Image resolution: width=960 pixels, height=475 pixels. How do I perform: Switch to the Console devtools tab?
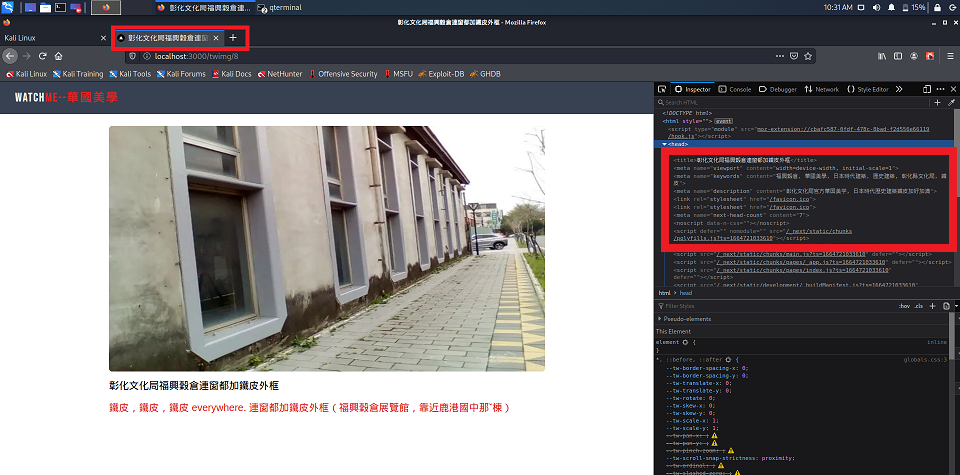(x=735, y=89)
